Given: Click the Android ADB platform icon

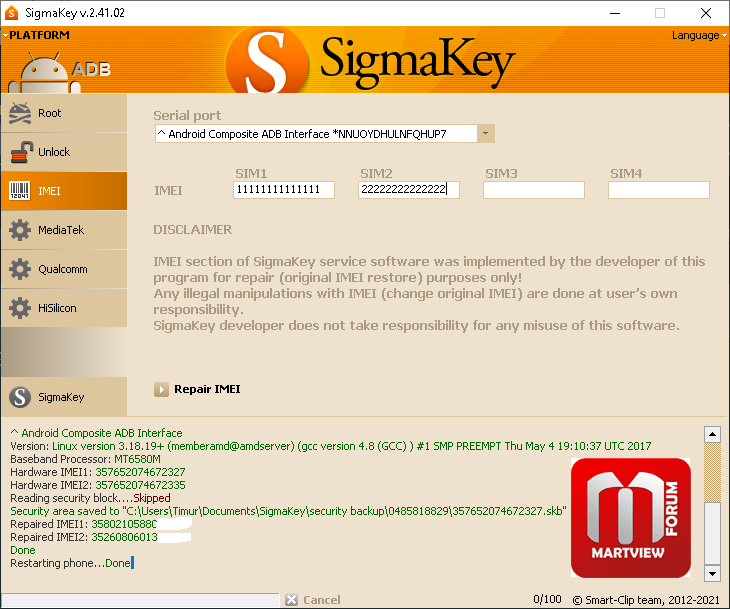Looking at the screenshot, I should (x=59, y=71).
